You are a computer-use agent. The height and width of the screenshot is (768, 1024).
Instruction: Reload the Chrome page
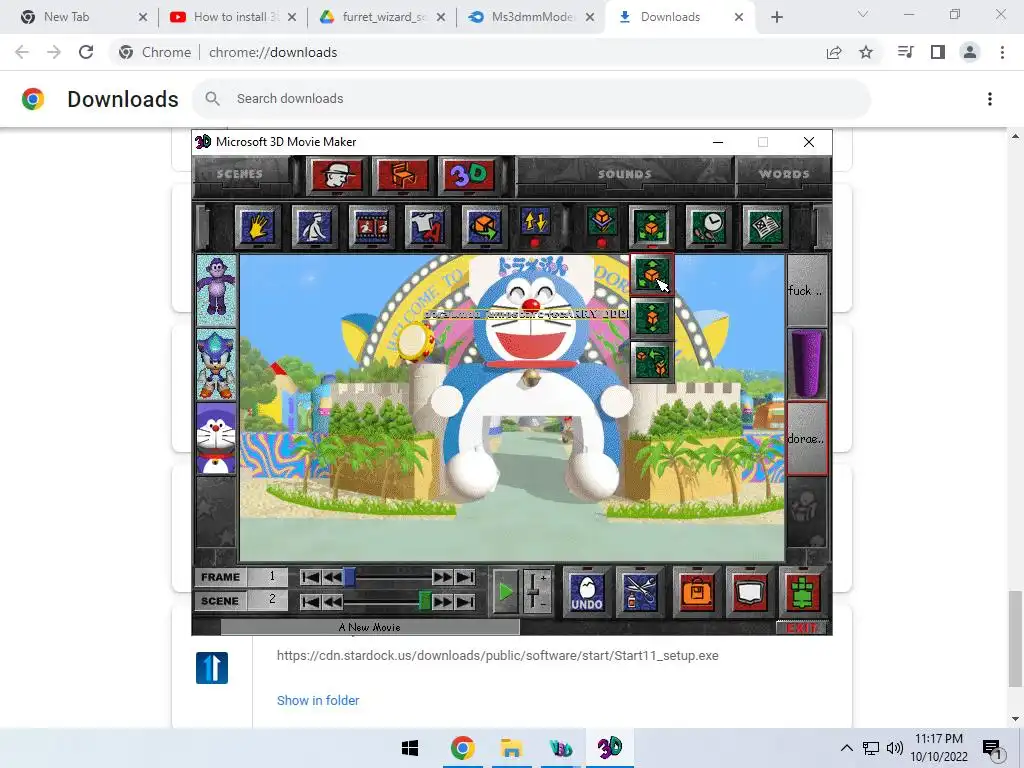click(x=86, y=52)
